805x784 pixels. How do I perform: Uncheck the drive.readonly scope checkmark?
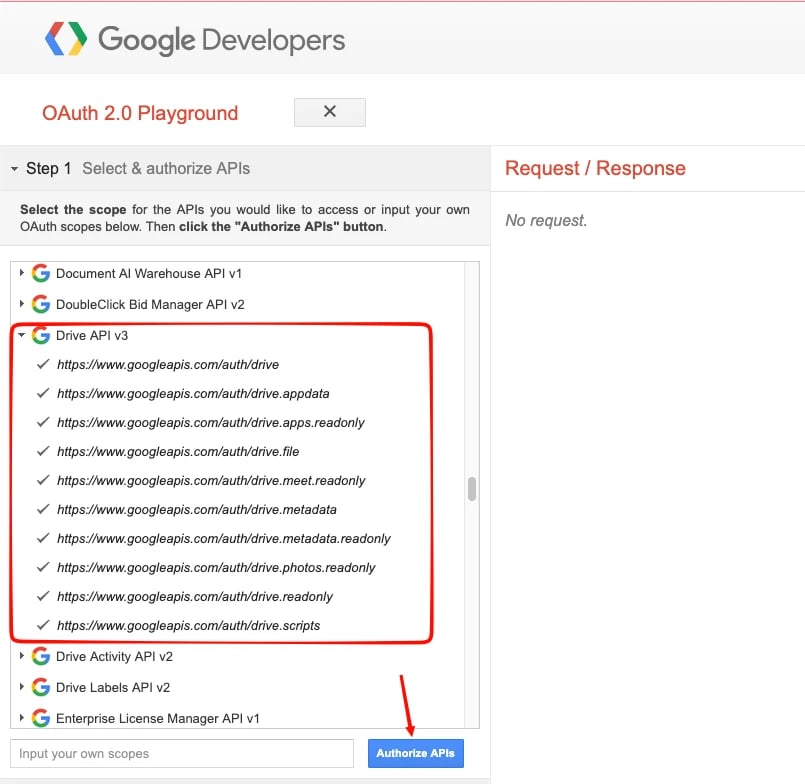43,596
